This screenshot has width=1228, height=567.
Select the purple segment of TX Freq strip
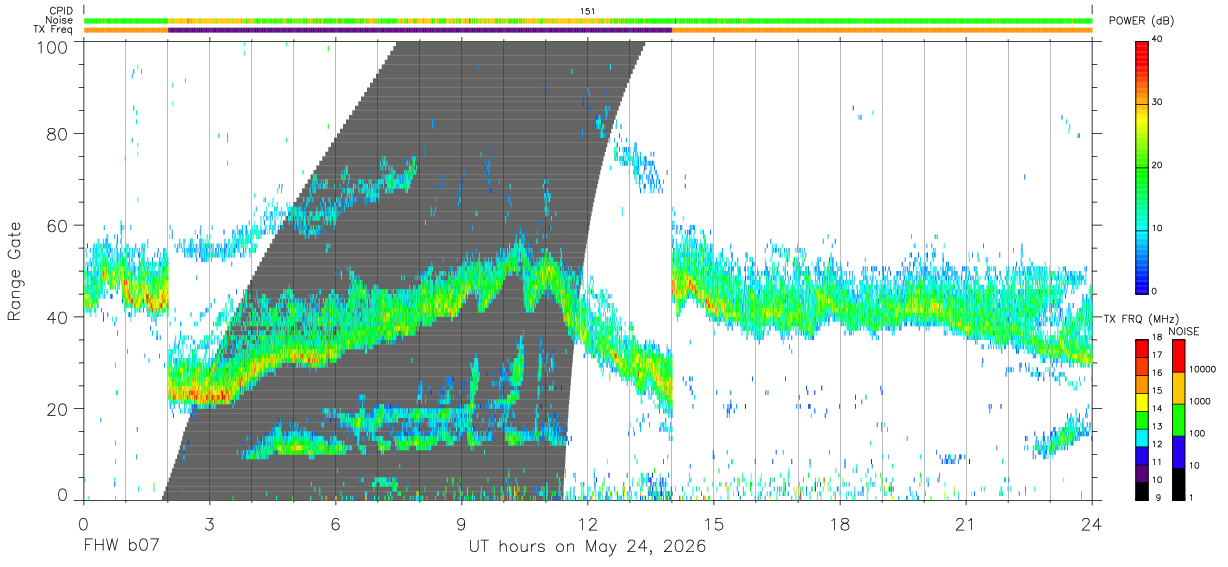(420, 30)
